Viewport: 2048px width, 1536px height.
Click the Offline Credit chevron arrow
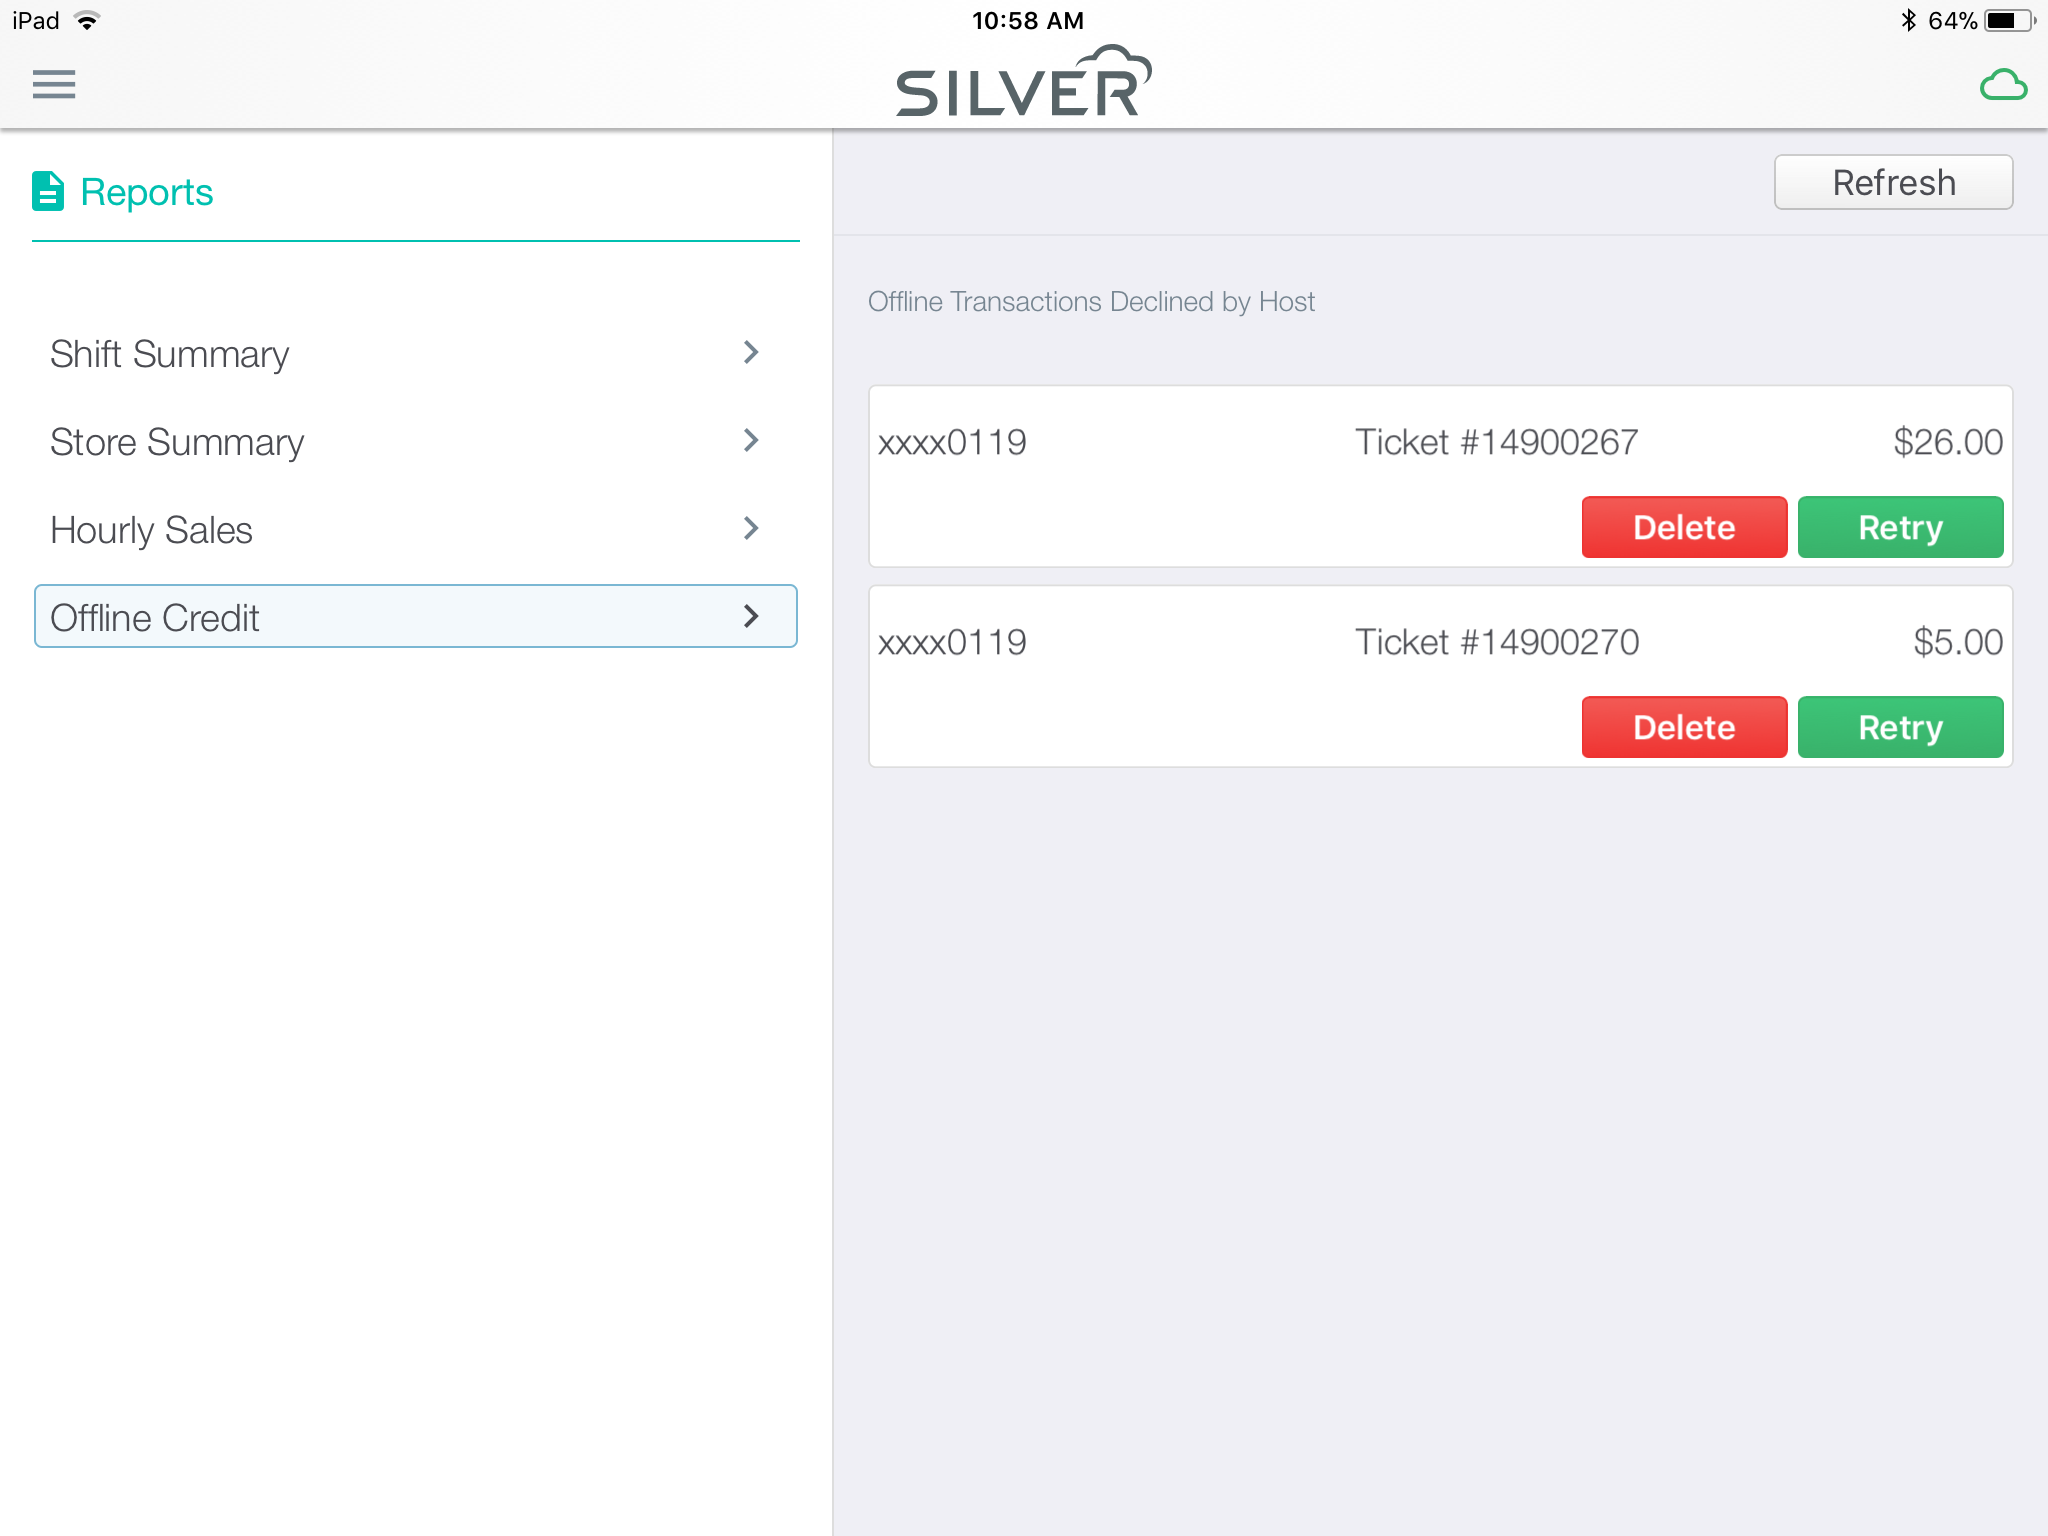pyautogui.click(x=751, y=616)
